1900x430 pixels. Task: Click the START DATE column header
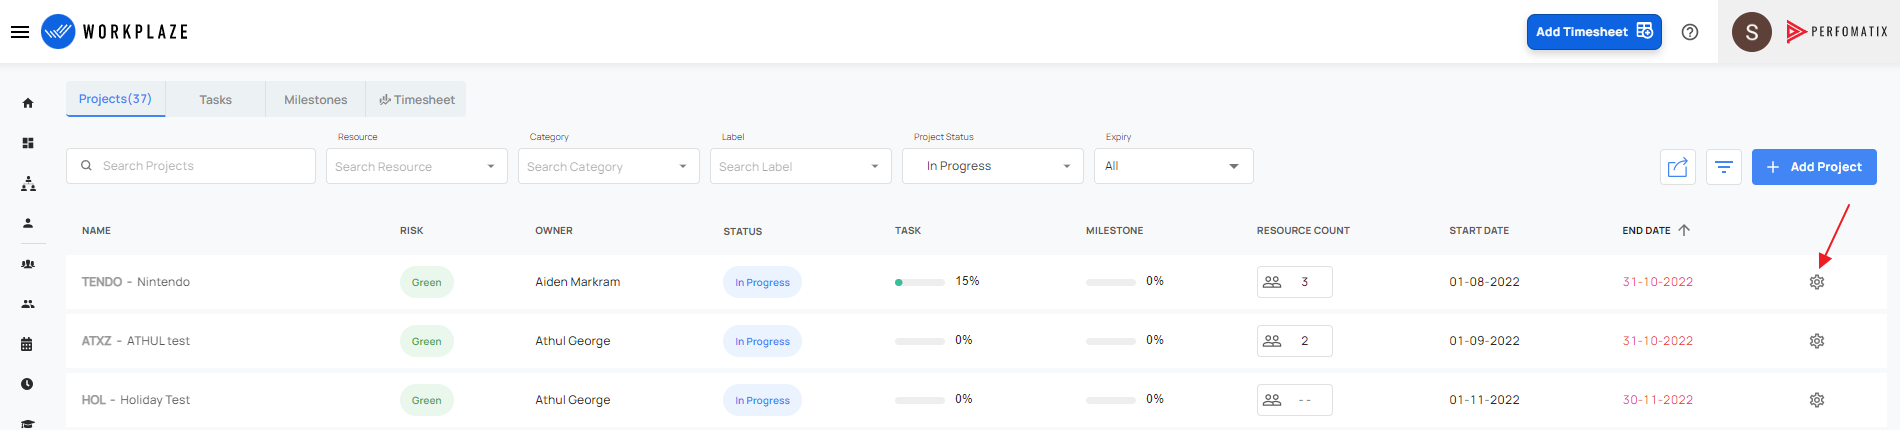tap(1479, 231)
